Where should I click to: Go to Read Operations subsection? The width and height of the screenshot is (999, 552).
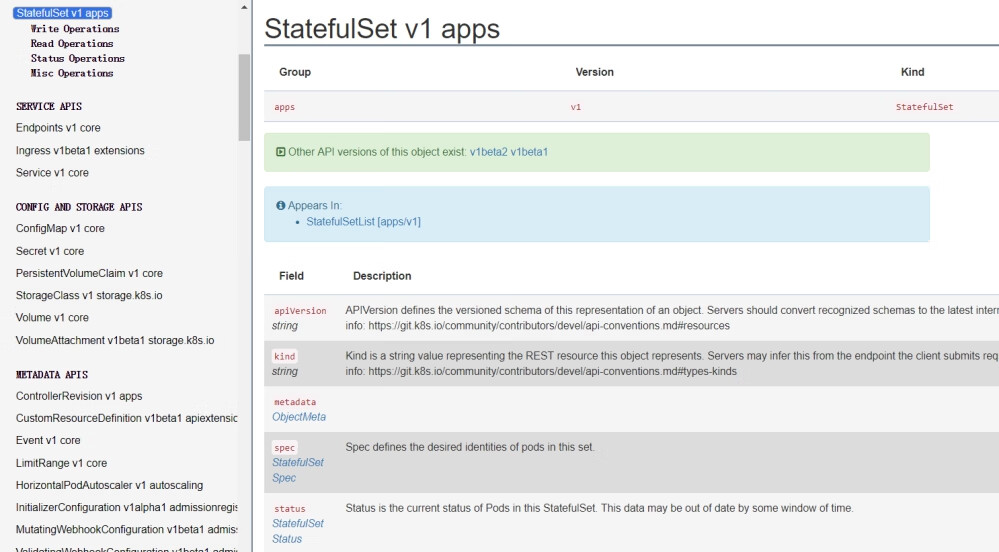point(72,44)
